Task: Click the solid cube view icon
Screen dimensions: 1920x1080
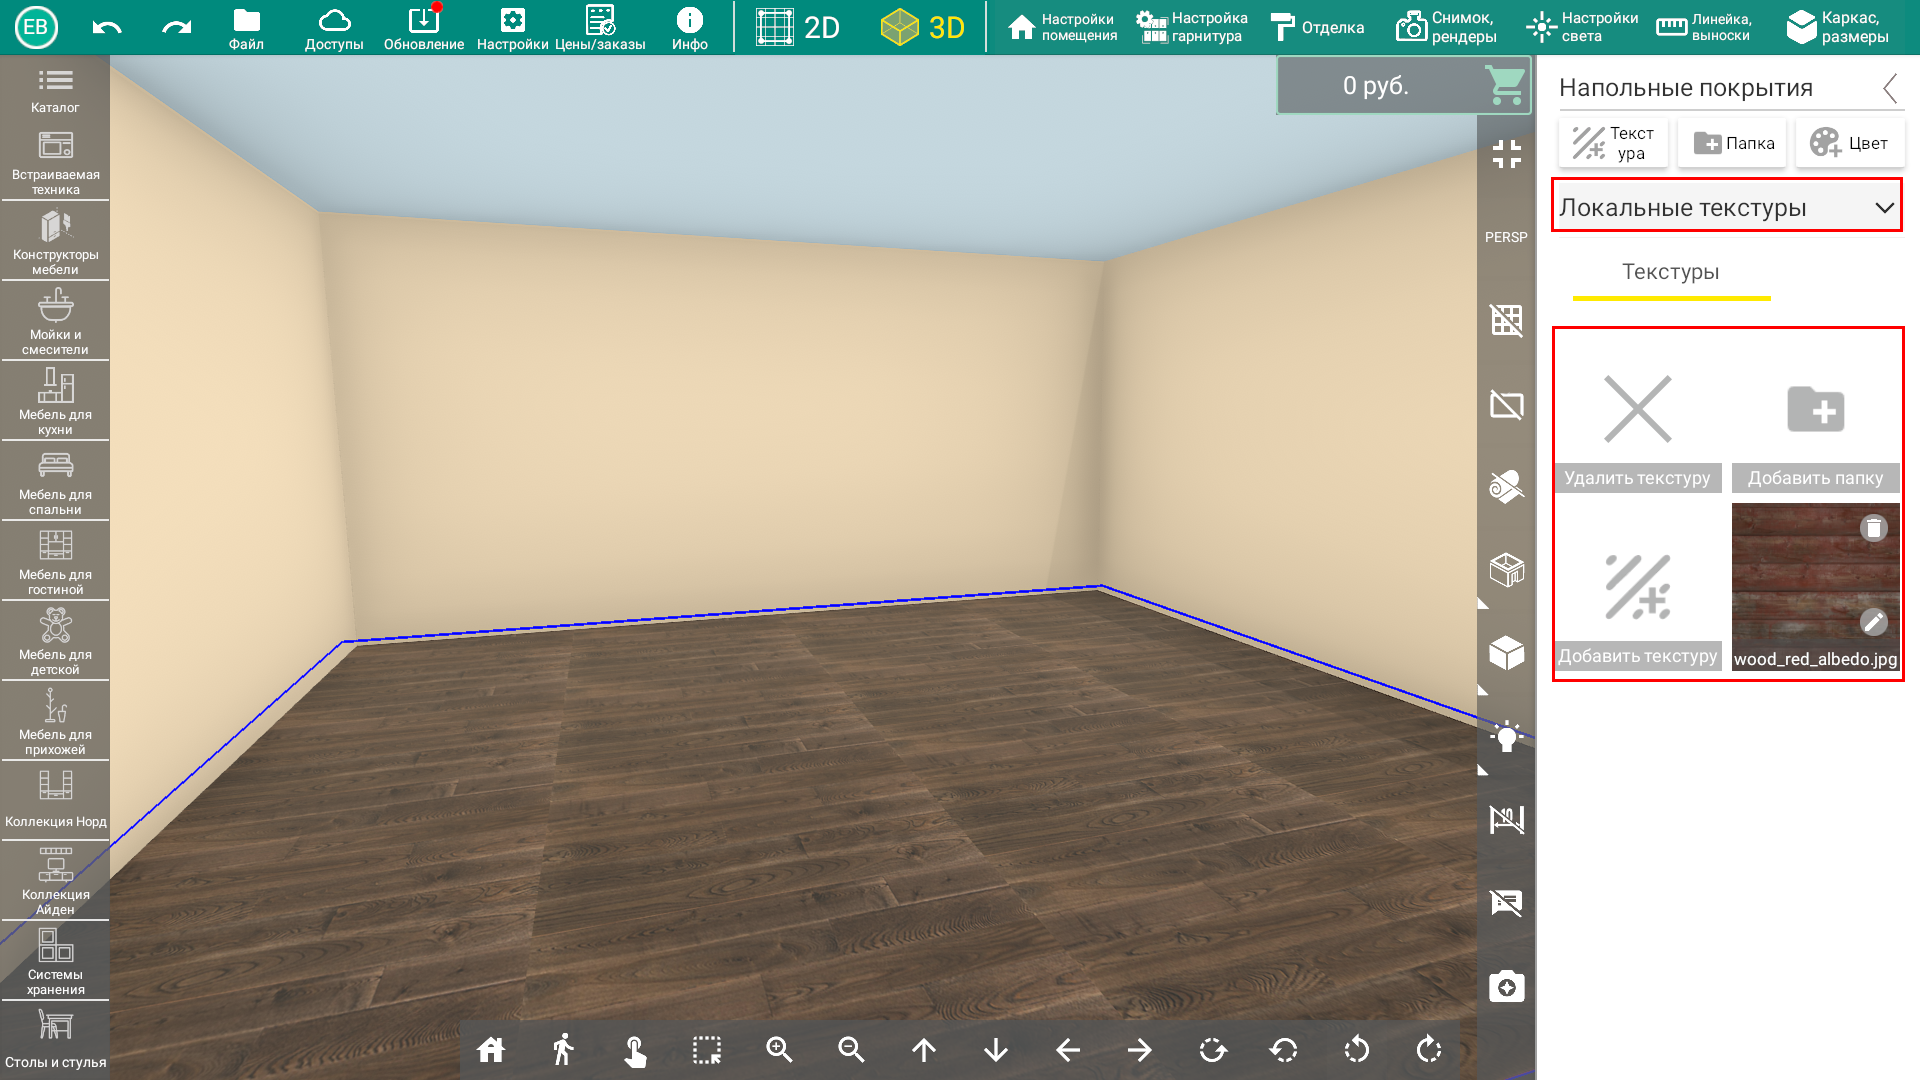Action: pyautogui.click(x=1506, y=653)
